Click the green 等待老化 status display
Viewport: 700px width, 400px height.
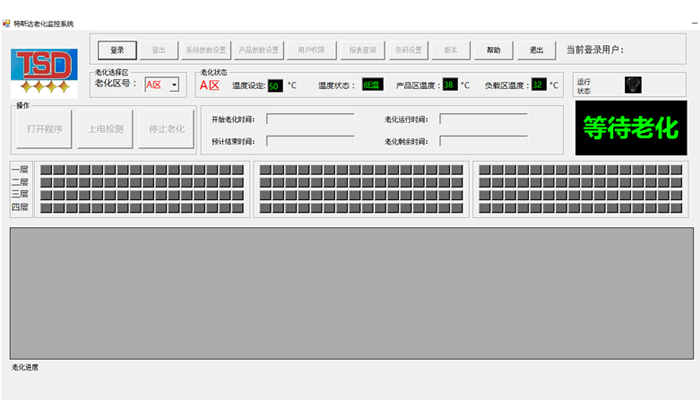(x=630, y=127)
